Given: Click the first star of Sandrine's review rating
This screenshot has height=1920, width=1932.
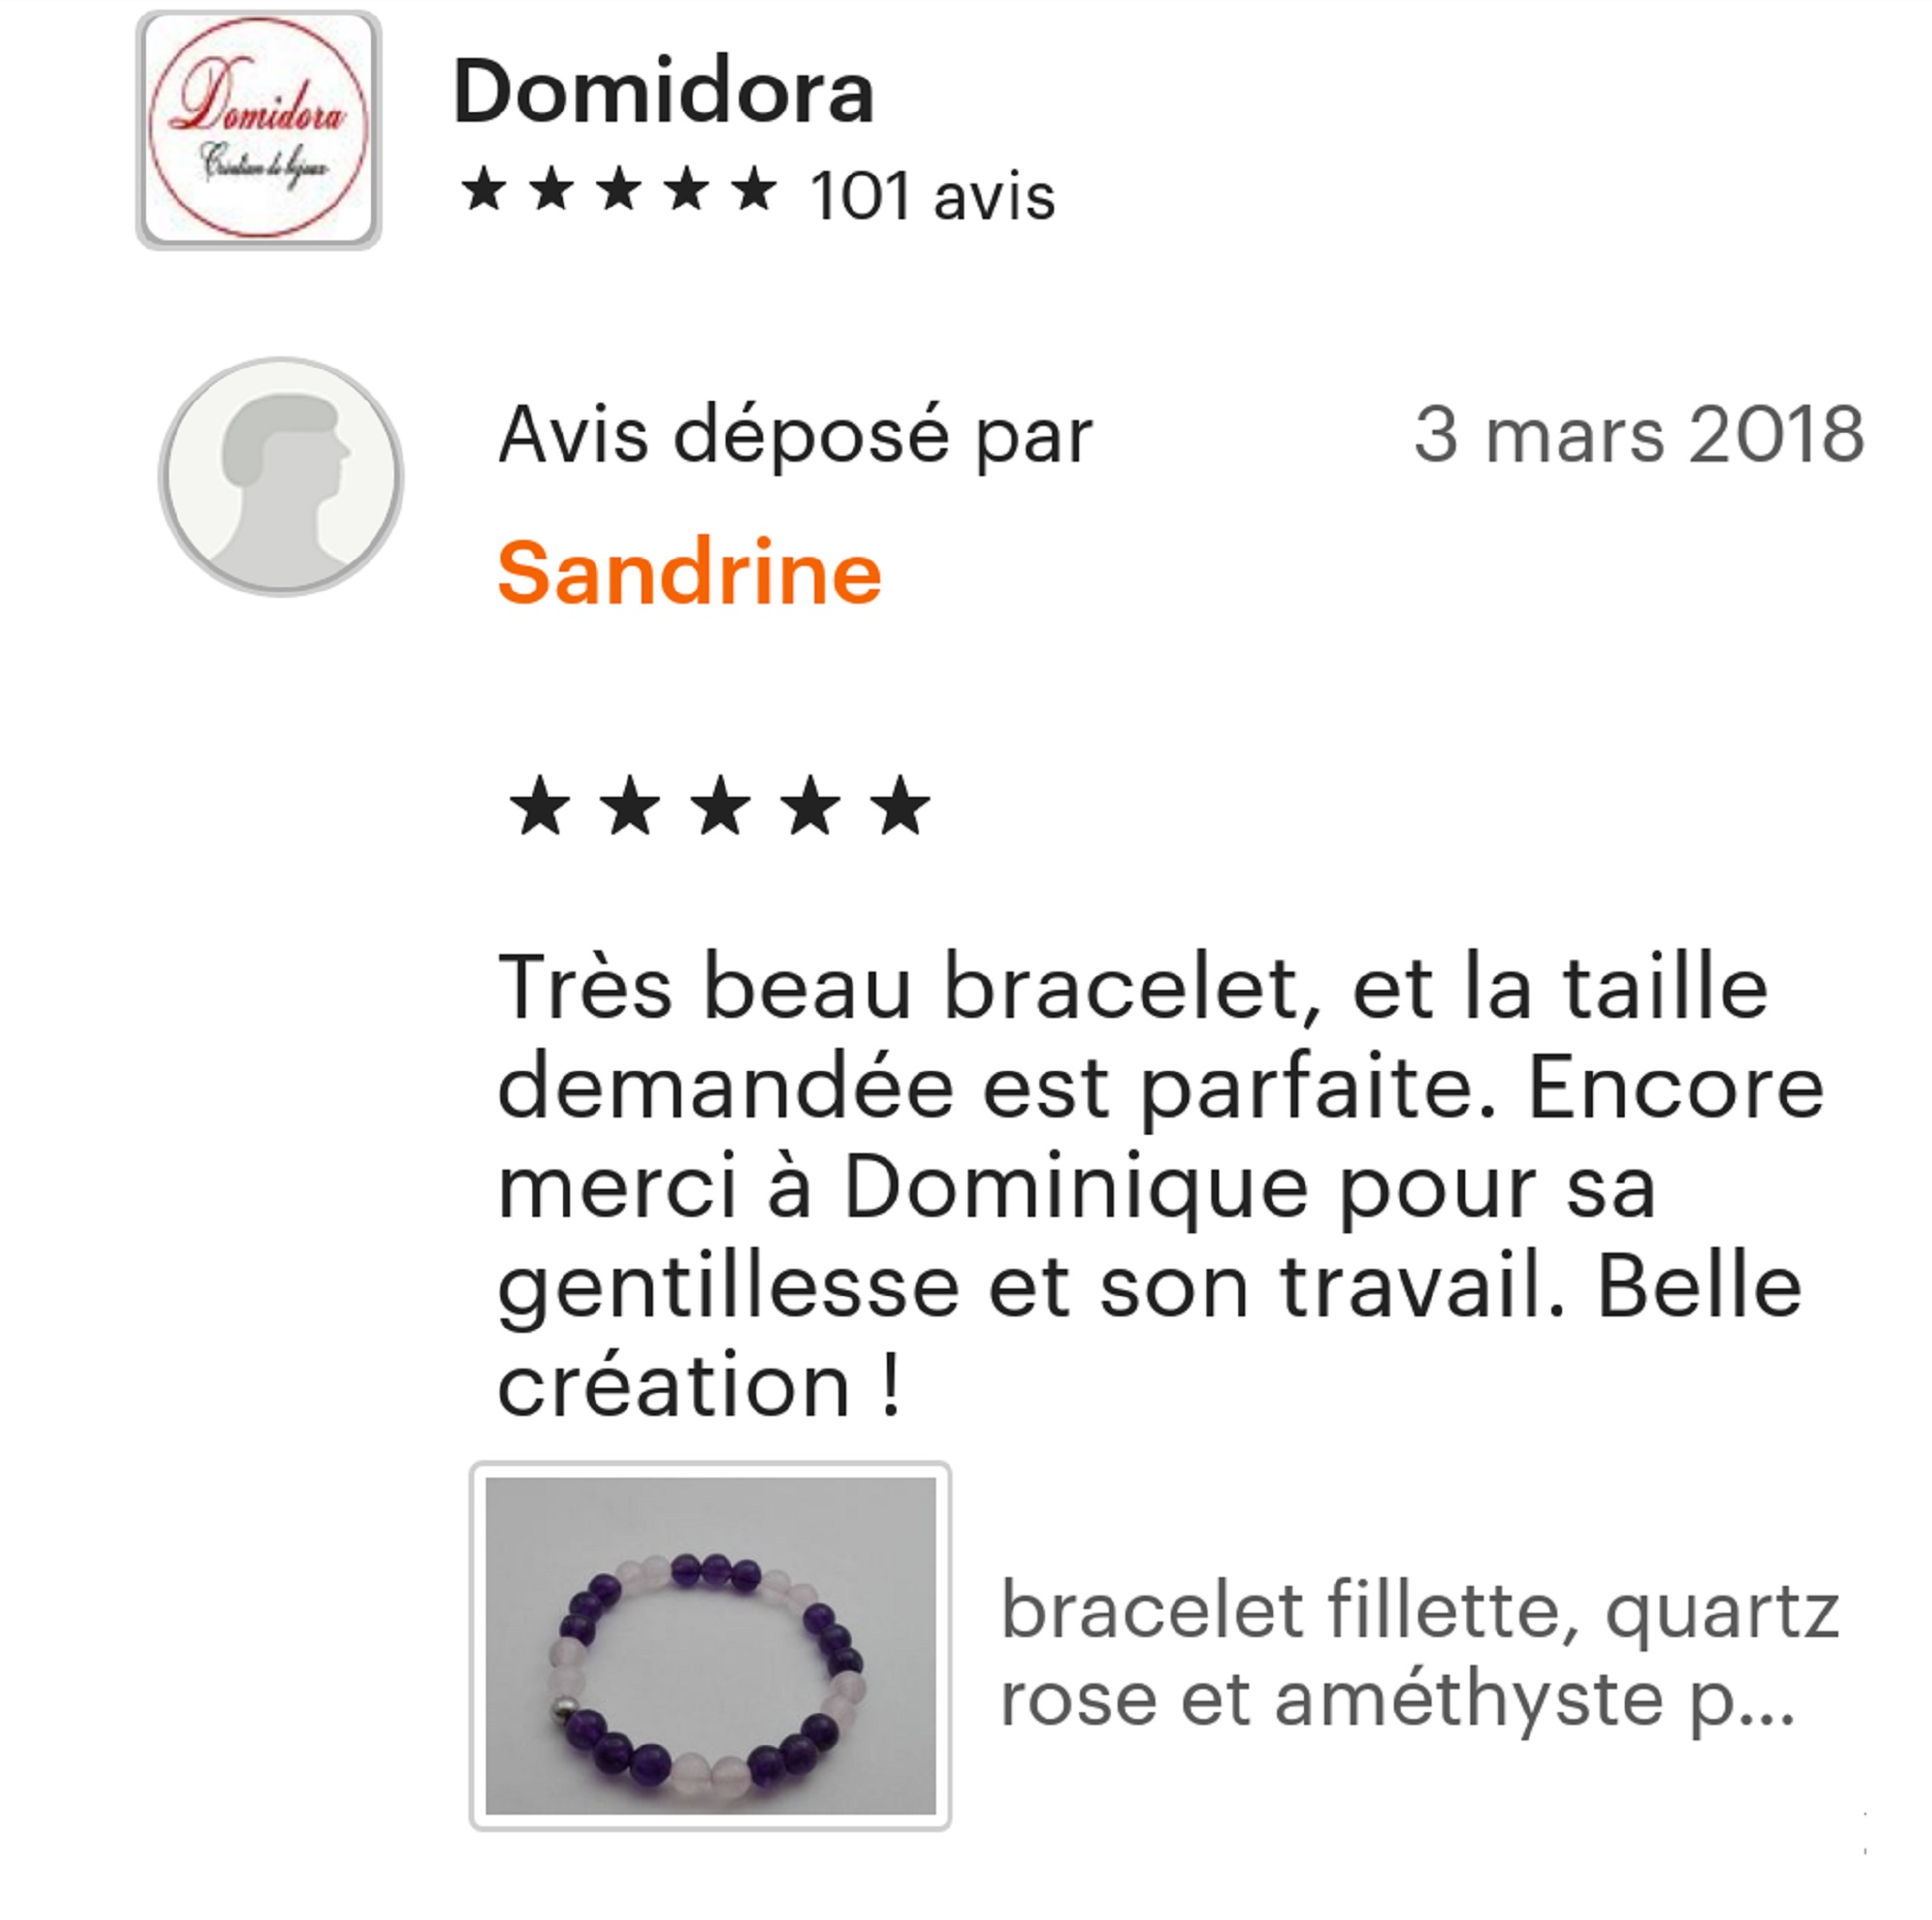Looking at the screenshot, I should [x=540, y=805].
